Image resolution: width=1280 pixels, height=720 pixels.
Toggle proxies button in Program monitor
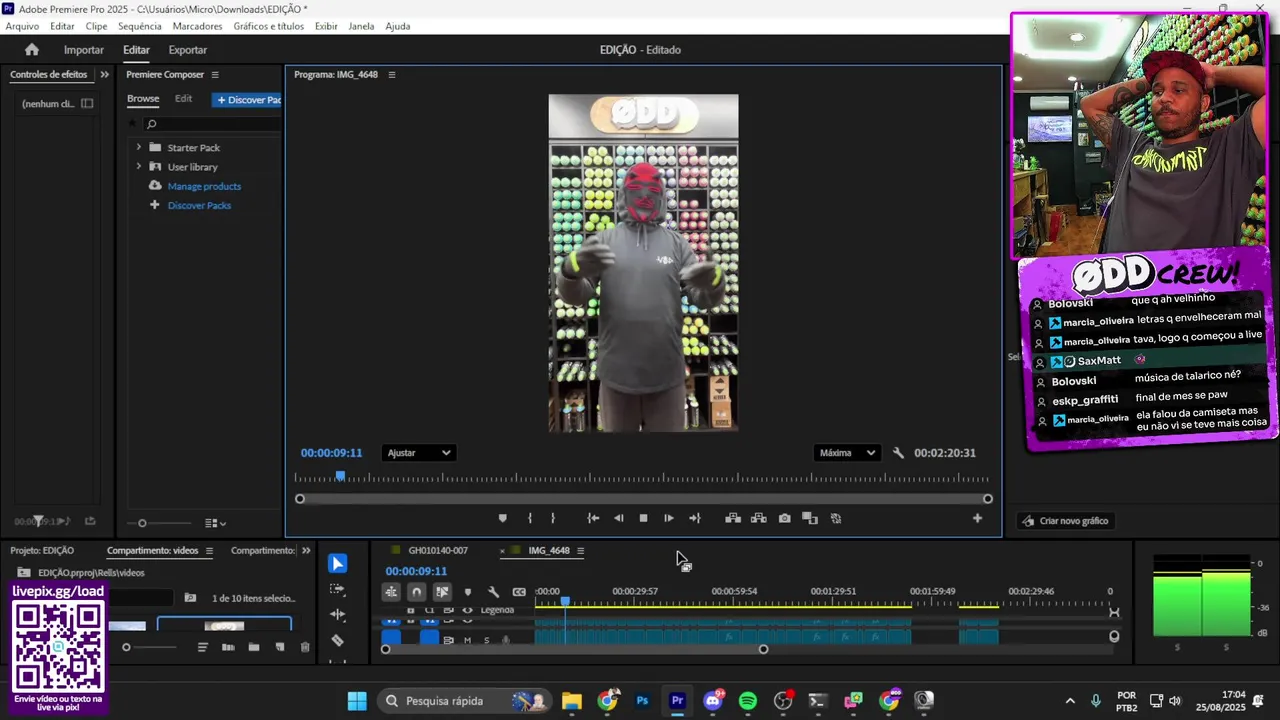[836, 518]
